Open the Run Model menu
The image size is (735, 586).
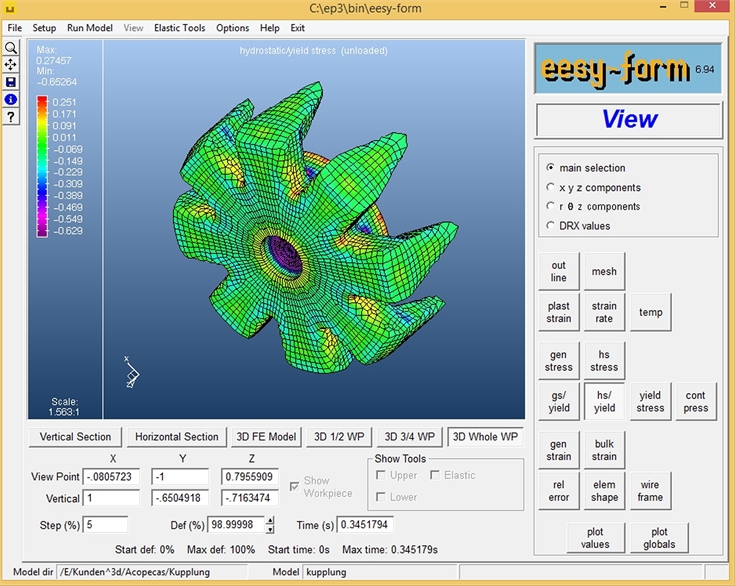pyautogui.click(x=90, y=28)
